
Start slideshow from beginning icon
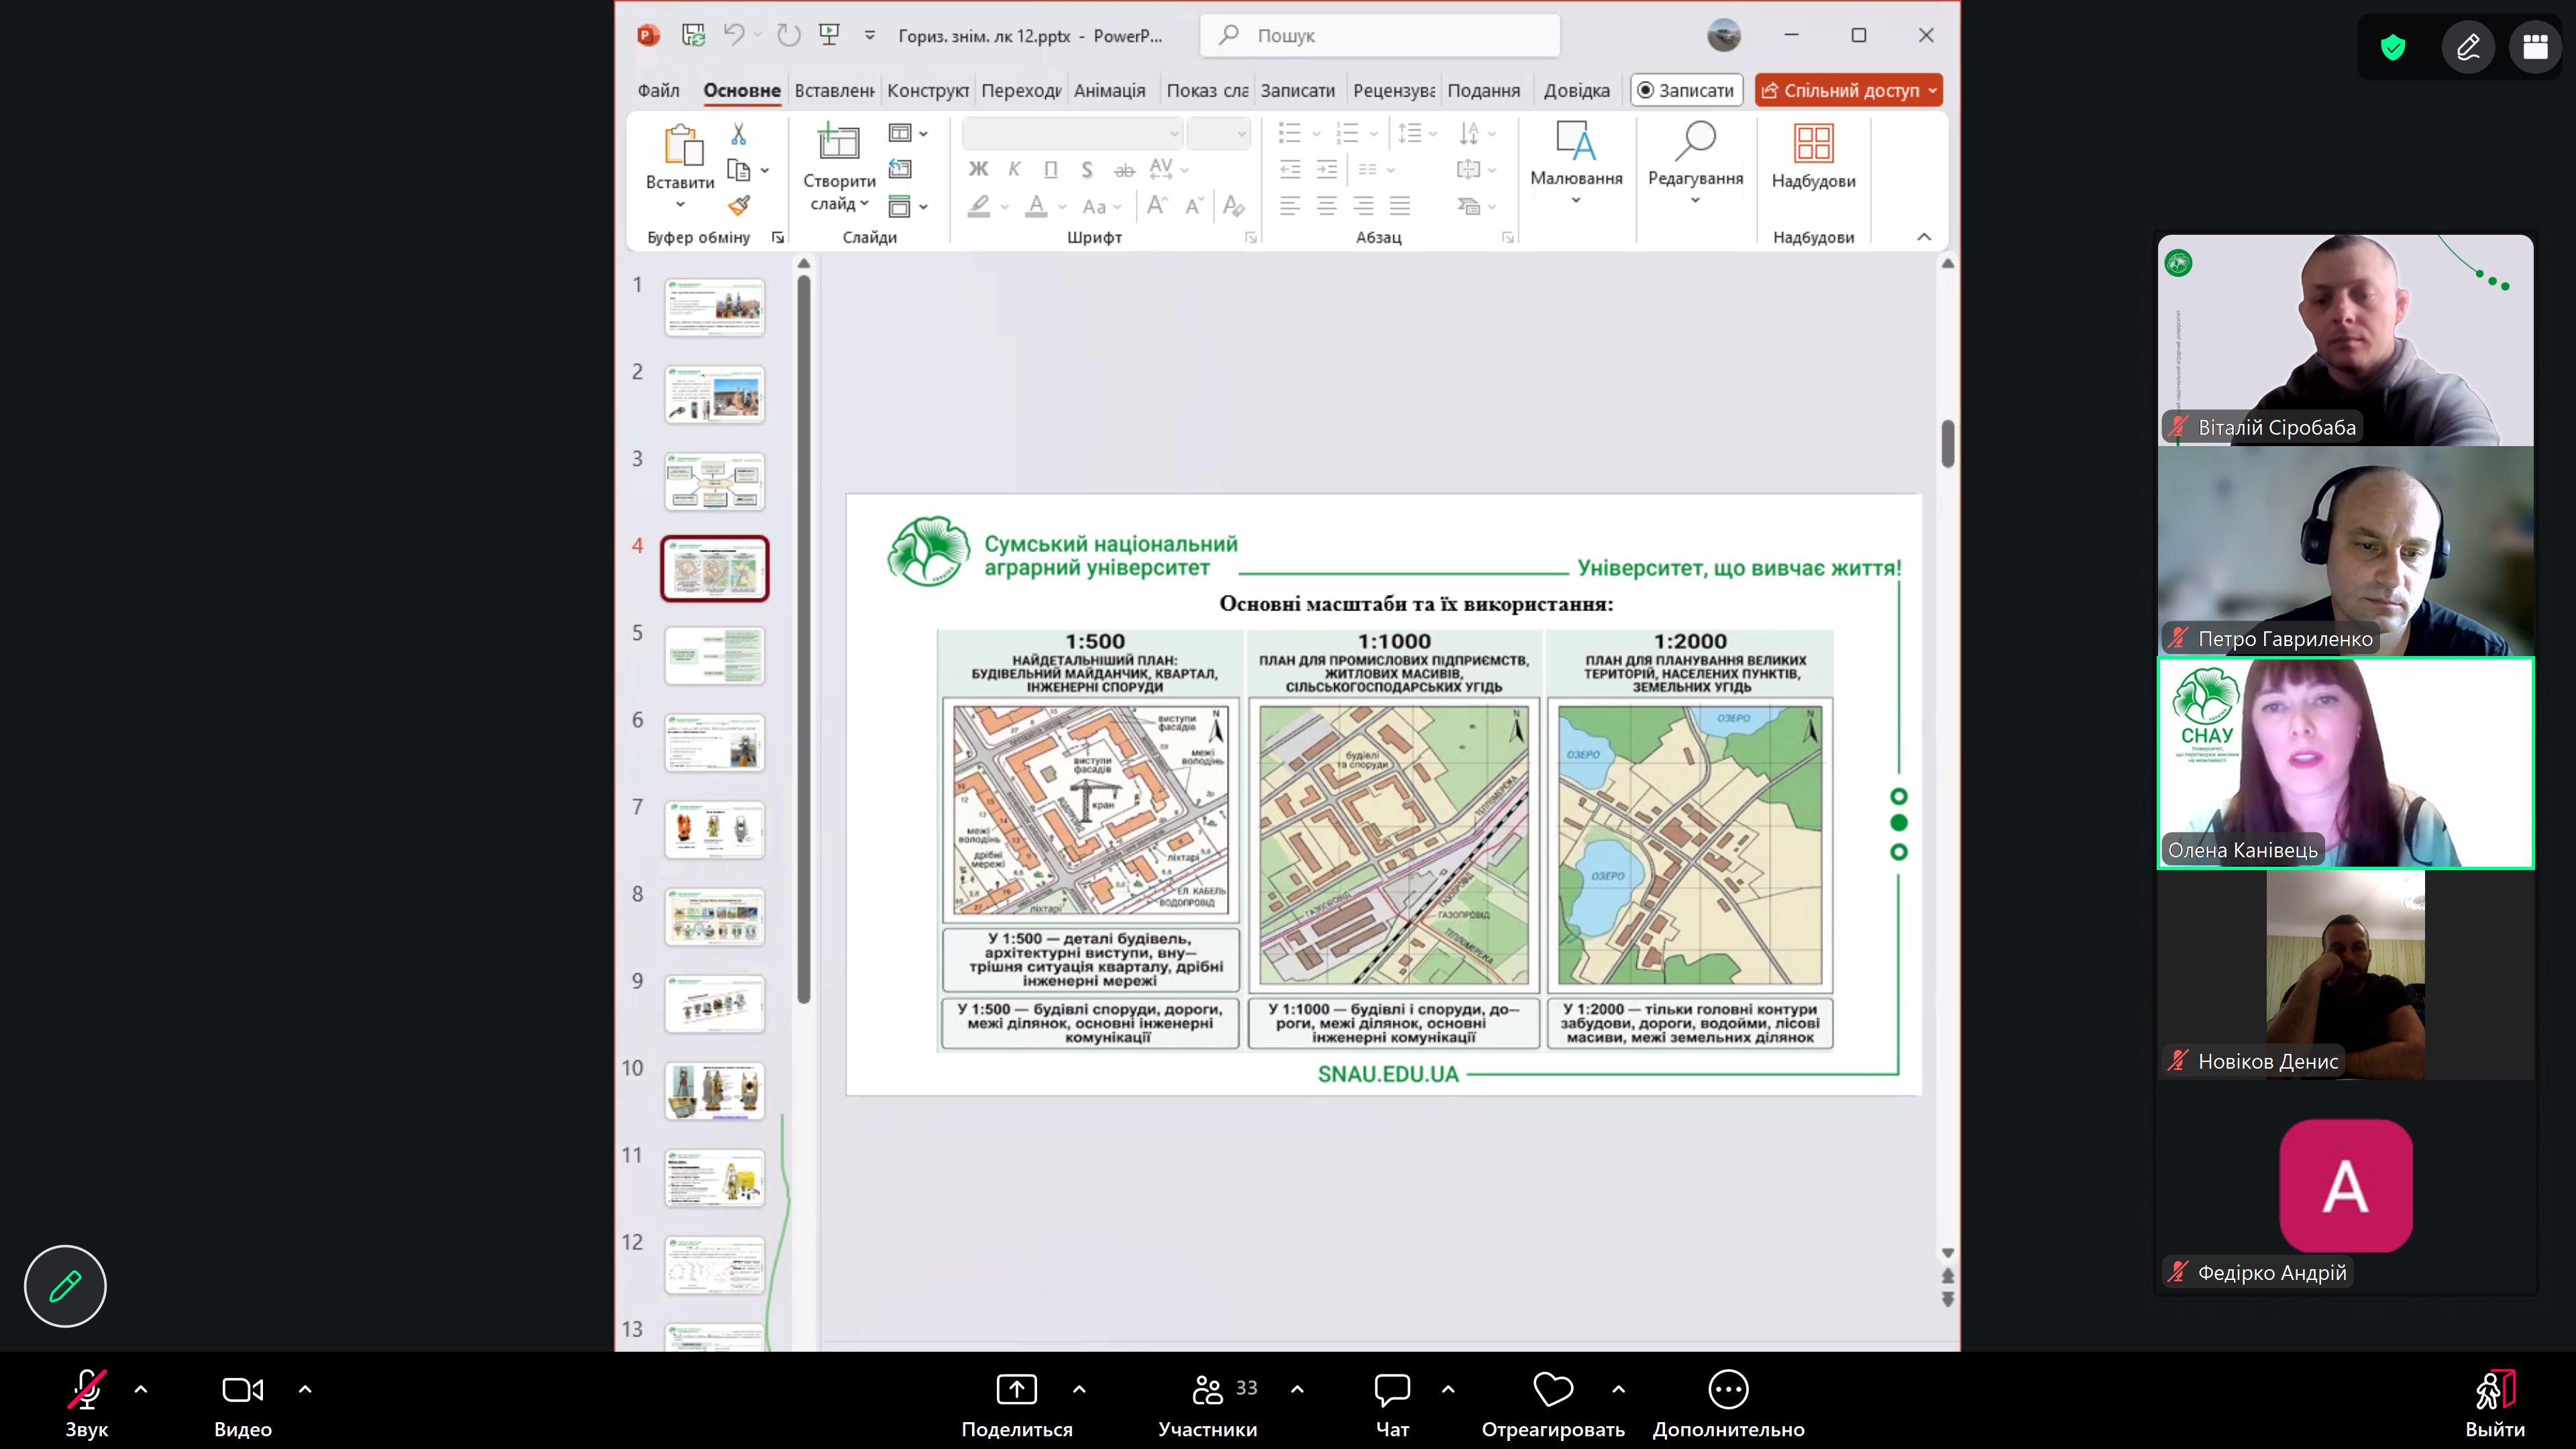click(x=829, y=35)
